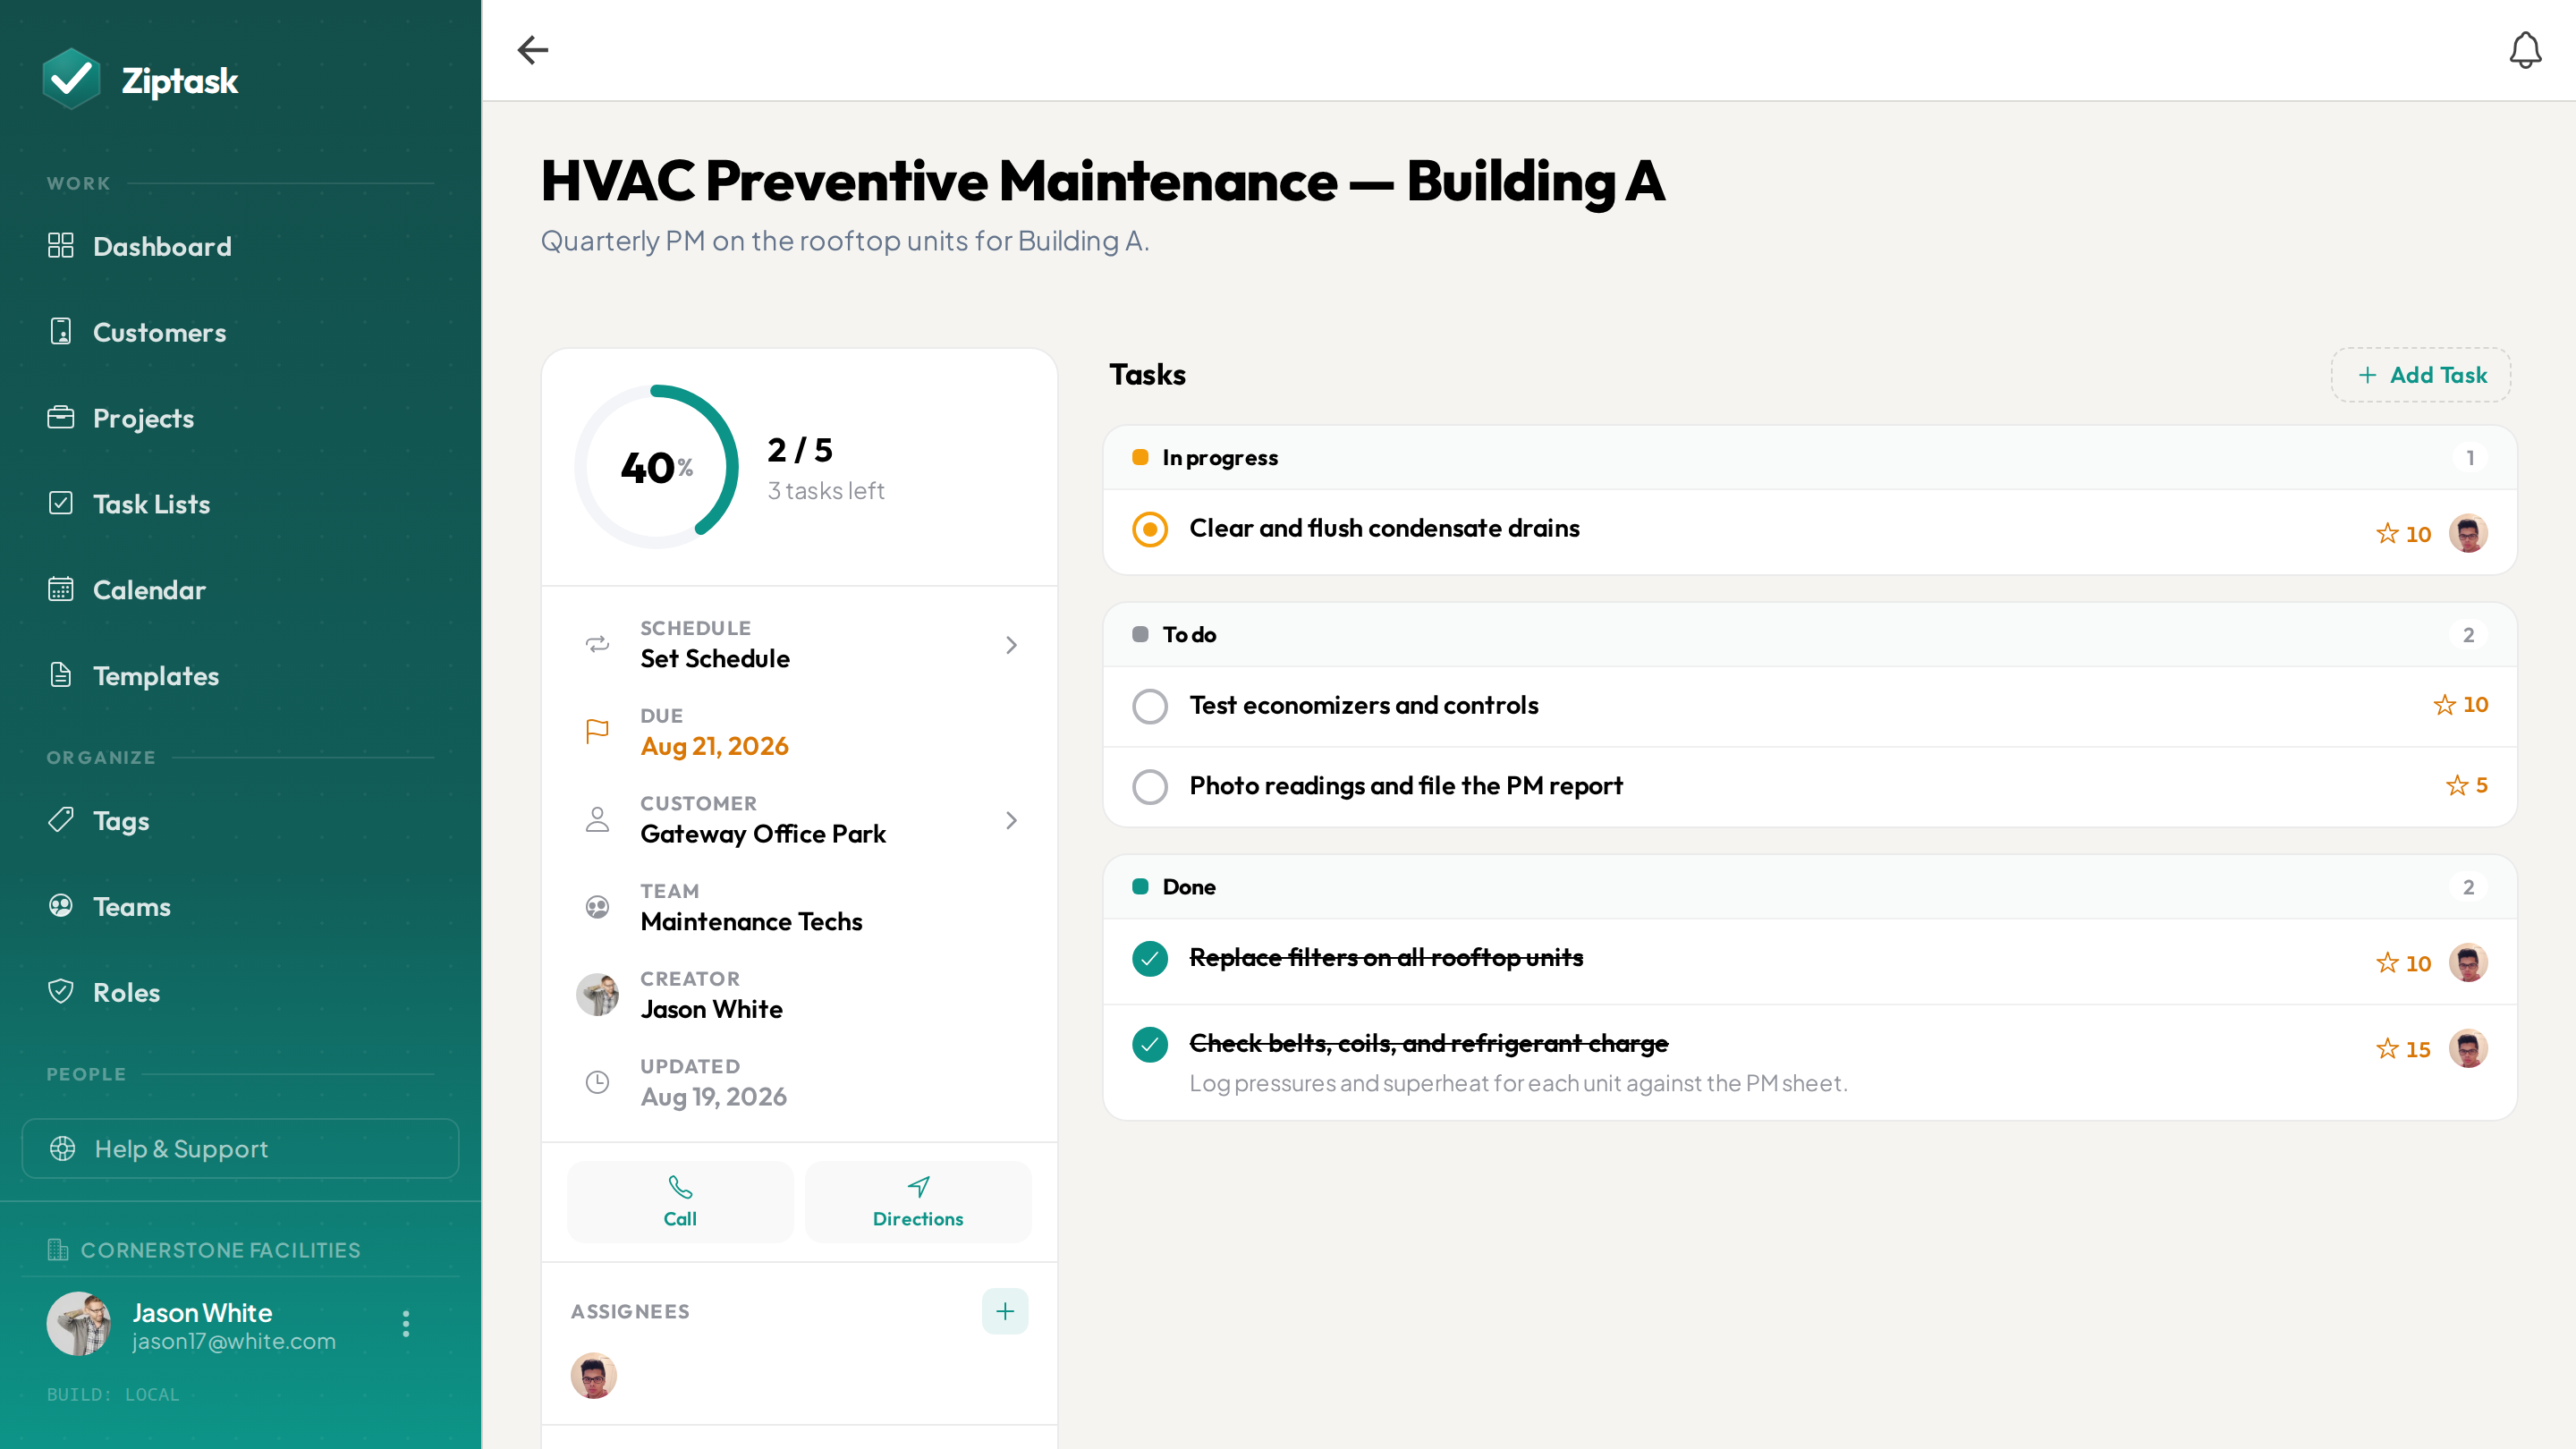Viewport: 2576px width, 1449px height.
Task: Click the Team group icon
Action: pyautogui.click(x=597, y=906)
